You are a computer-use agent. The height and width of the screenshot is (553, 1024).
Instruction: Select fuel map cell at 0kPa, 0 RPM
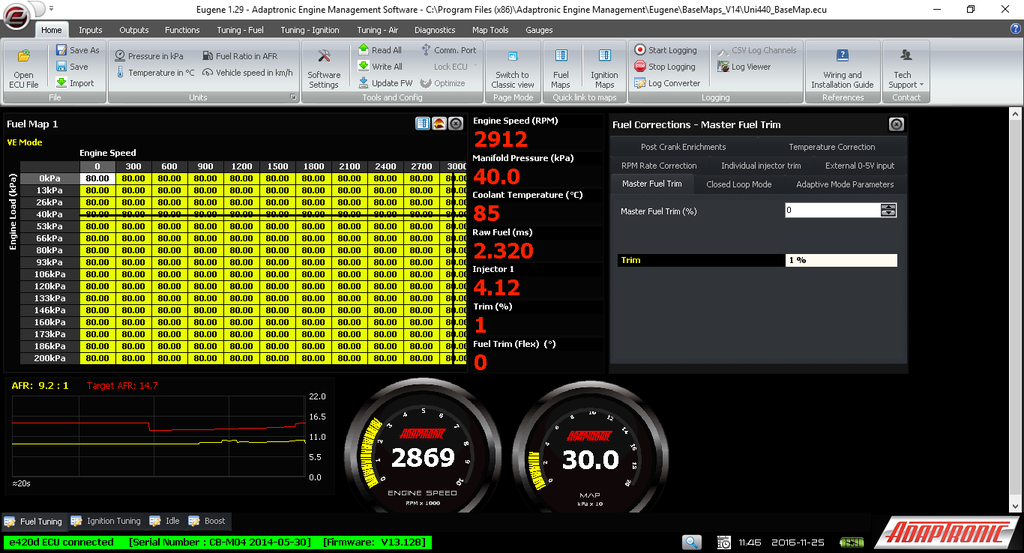[97, 178]
